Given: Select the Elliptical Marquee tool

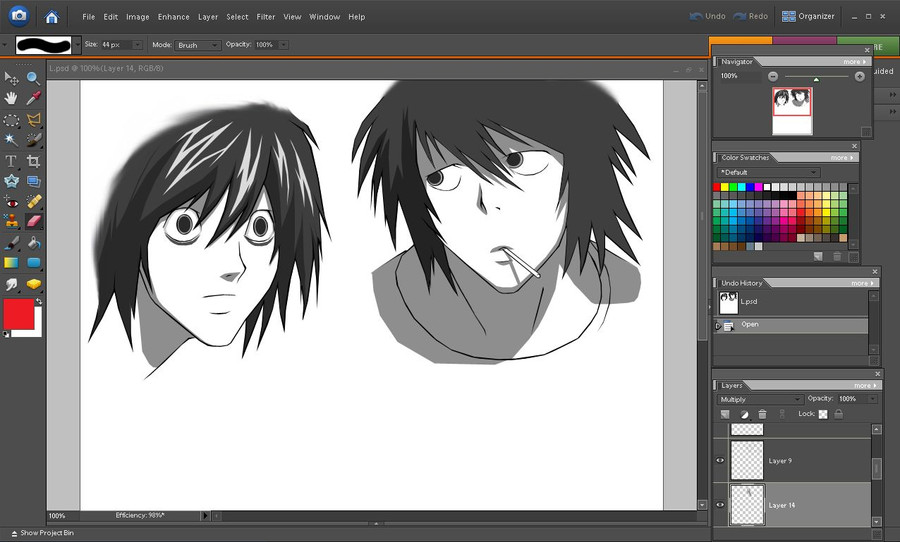Looking at the screenshot, I should click(11, 120).
